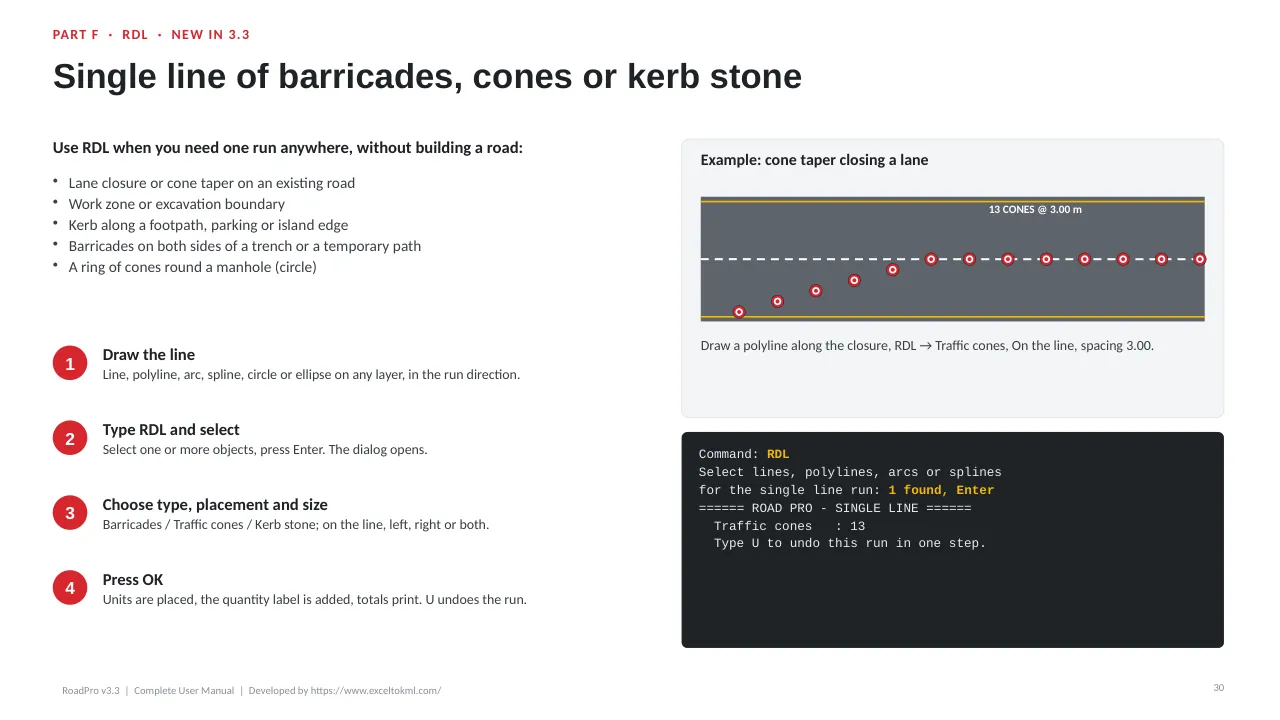Click the page number 30
The image size is (1280, 720).
[1218, 688]
